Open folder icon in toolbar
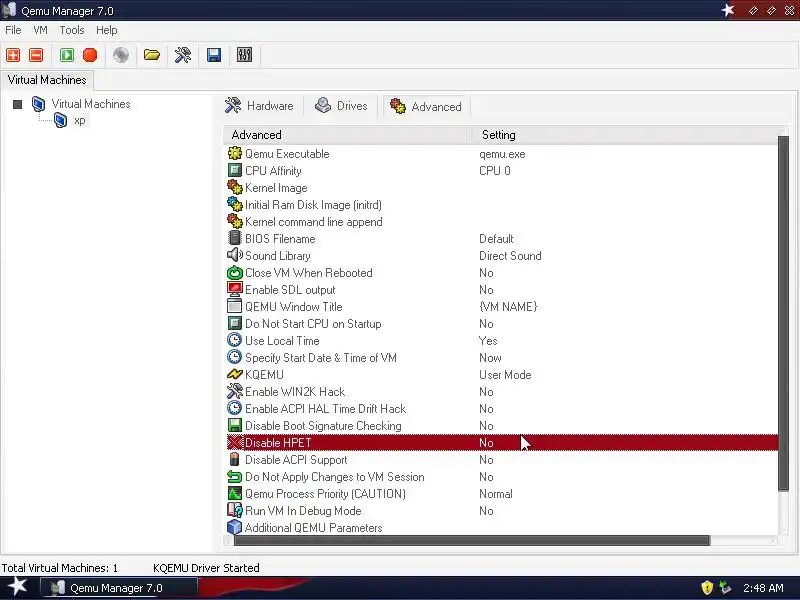800x600 pixels. click(x=152, y=55)
